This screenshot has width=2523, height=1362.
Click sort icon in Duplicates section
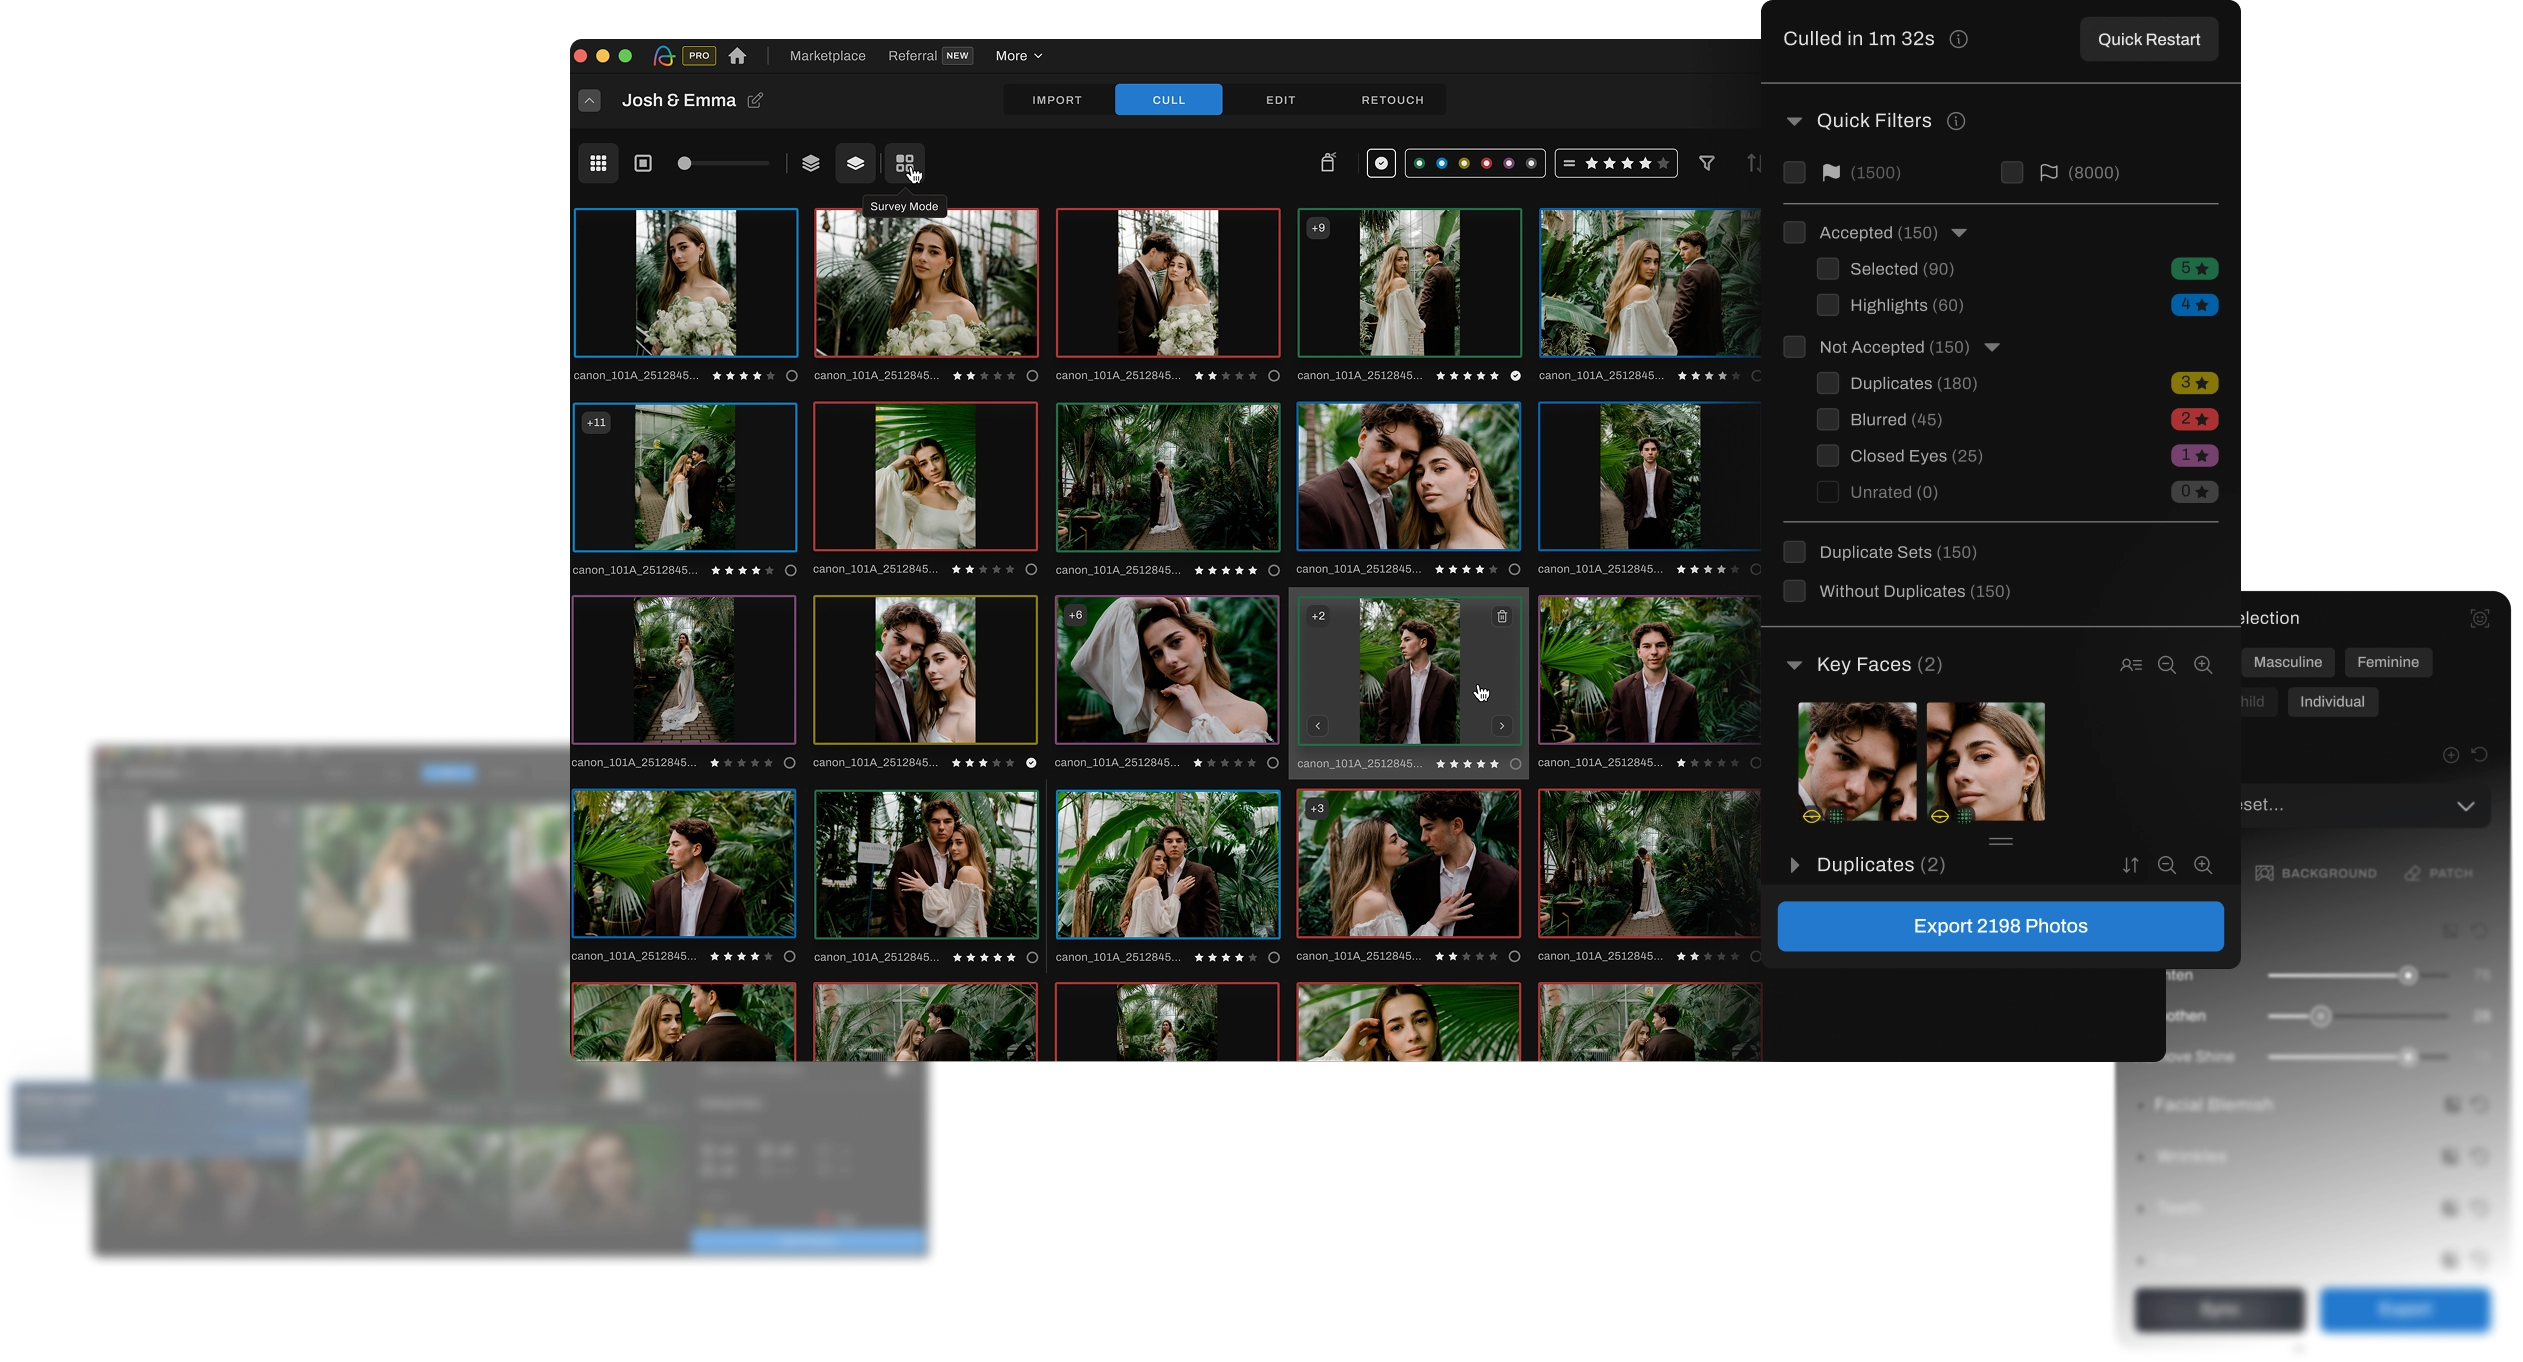click(2130, 865)
